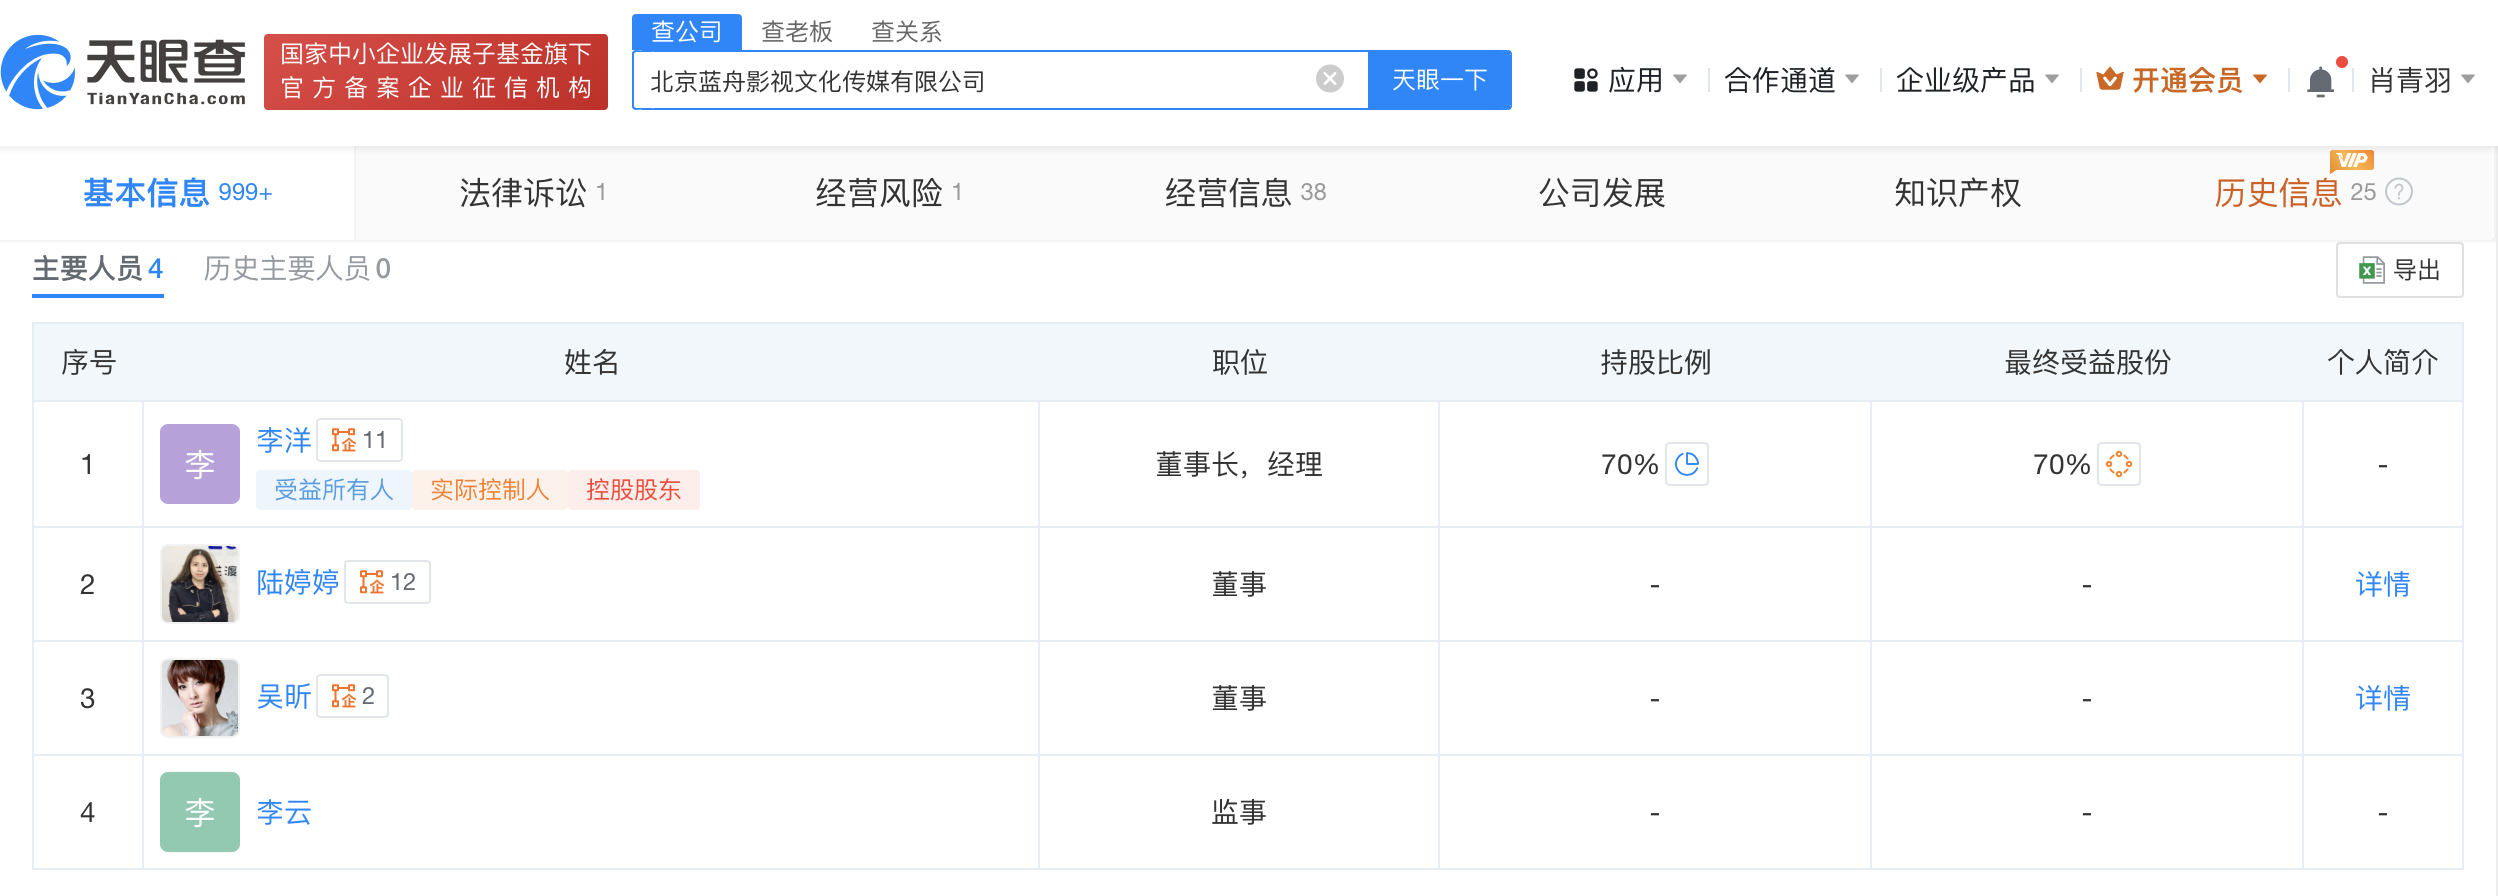Image resolution: width=2498 pixels, height=896 pixels.
Task: Open 详情 profile link for 陆婷婷
Action: pos(2382,584)
